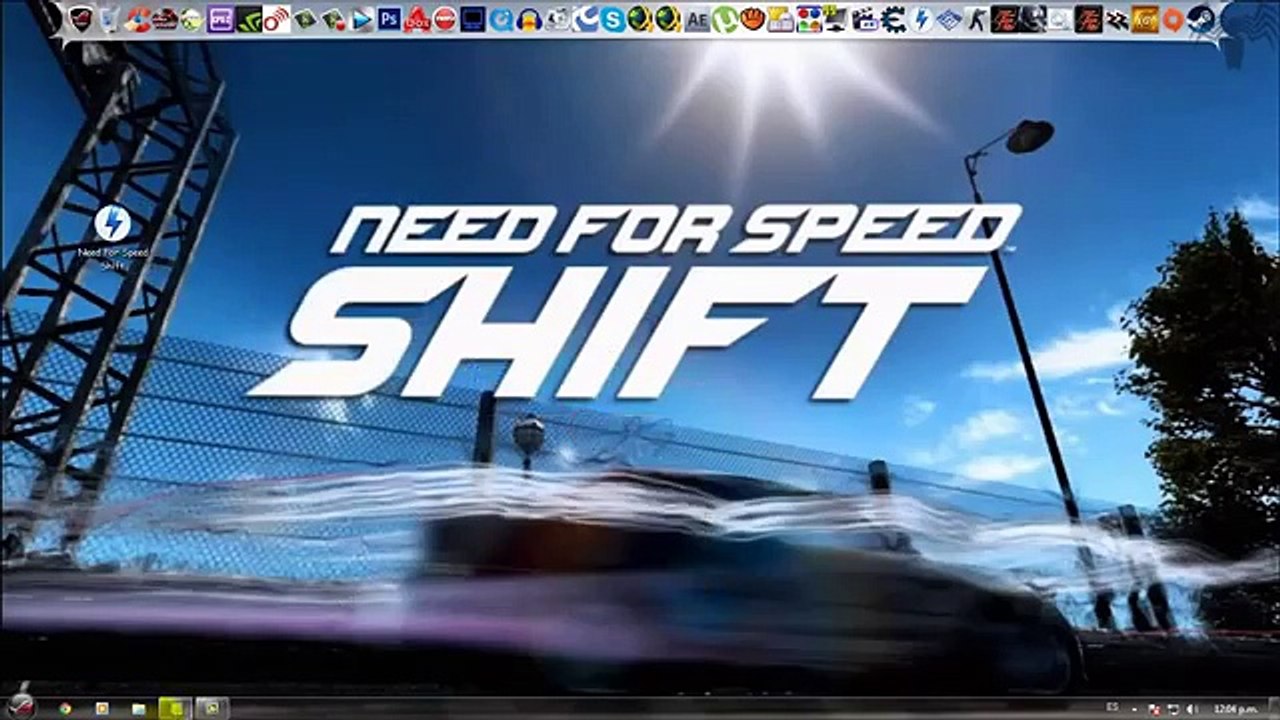The image size is (1280, 720).
Task: Open Steam from the top dock
Action: pos(1201,19)
